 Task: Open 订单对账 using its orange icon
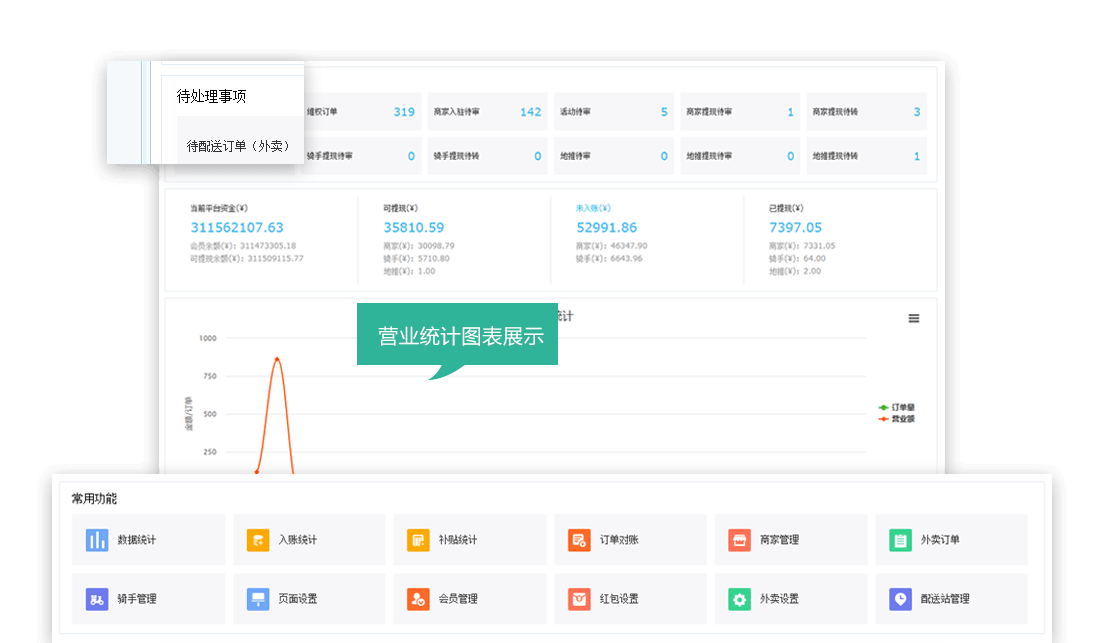[579, 540]
